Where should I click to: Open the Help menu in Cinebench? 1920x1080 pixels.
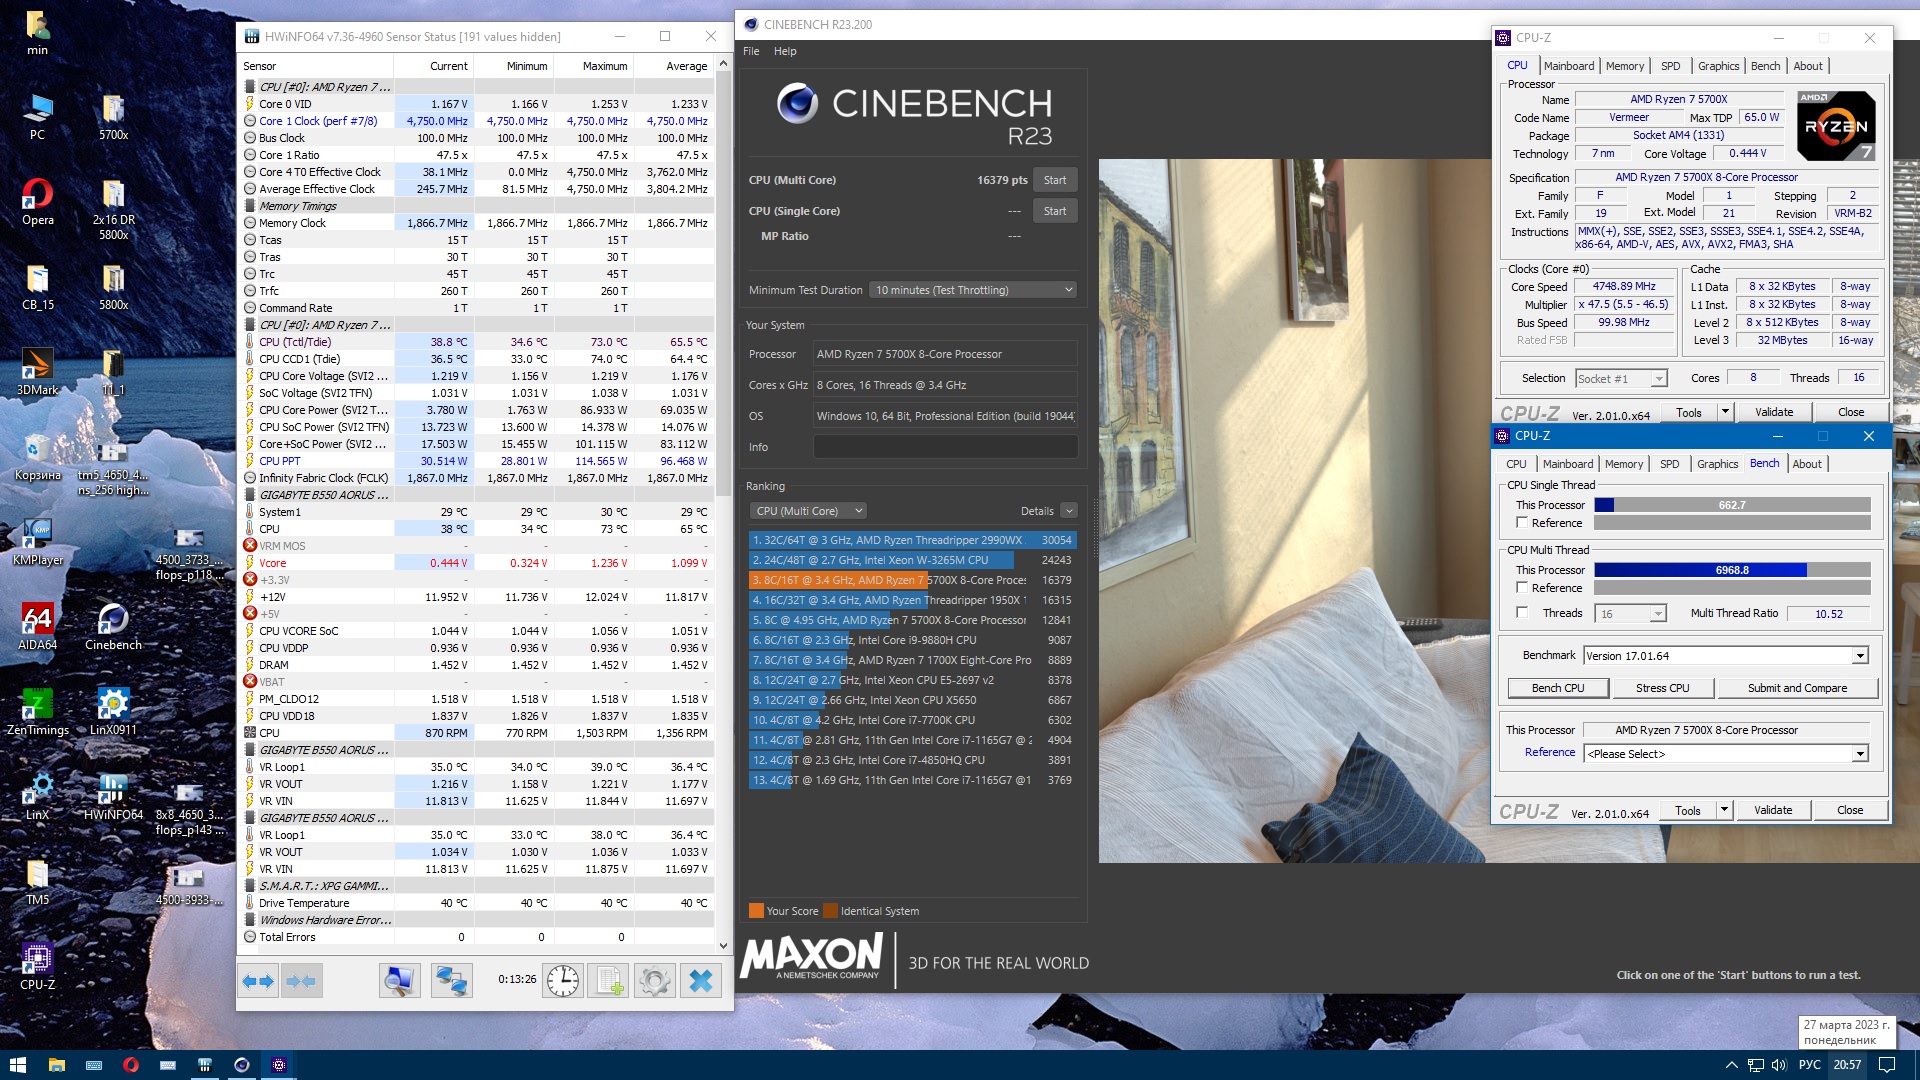785,51
